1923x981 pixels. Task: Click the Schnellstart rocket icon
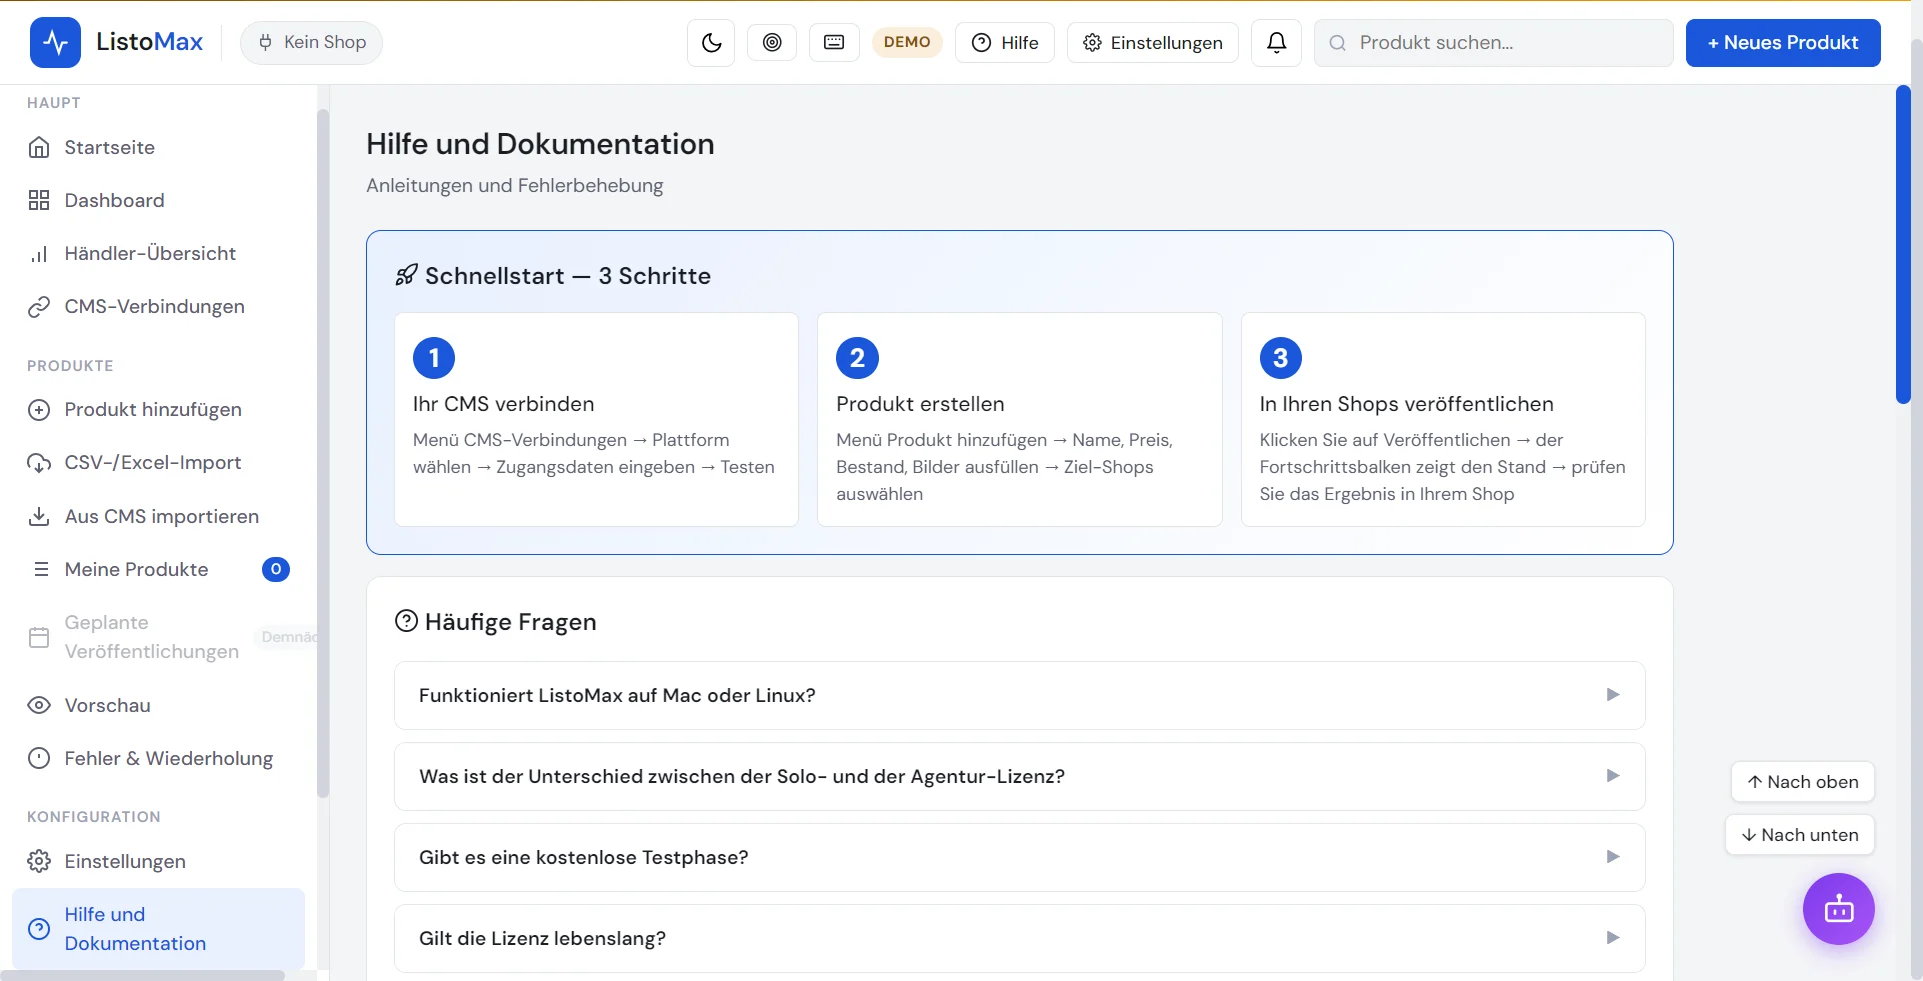click(406, 275)
